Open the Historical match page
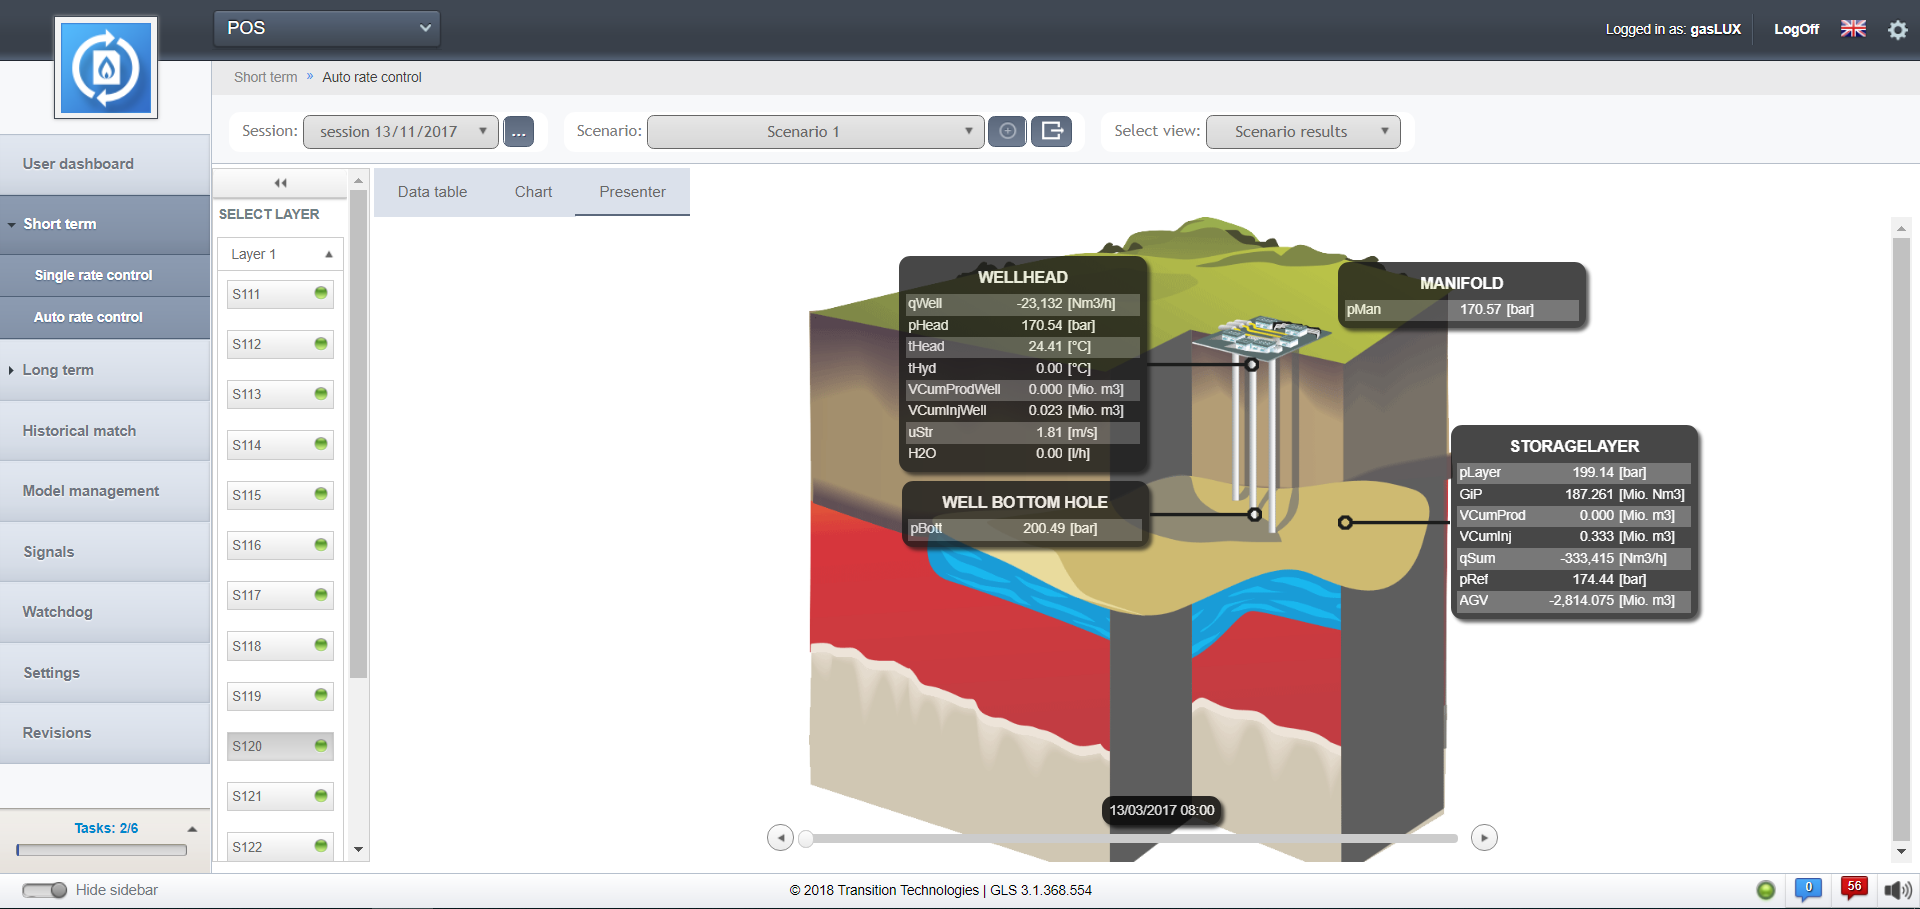1920x909 pixels. (80, 431)
